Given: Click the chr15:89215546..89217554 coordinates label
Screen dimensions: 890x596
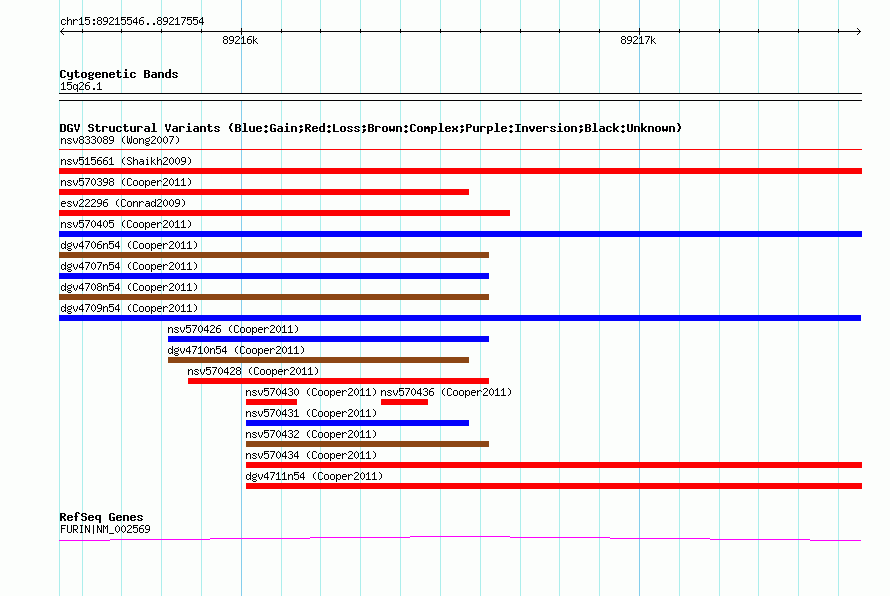Looking at the screenshot, I should click(x=132, y=21).
